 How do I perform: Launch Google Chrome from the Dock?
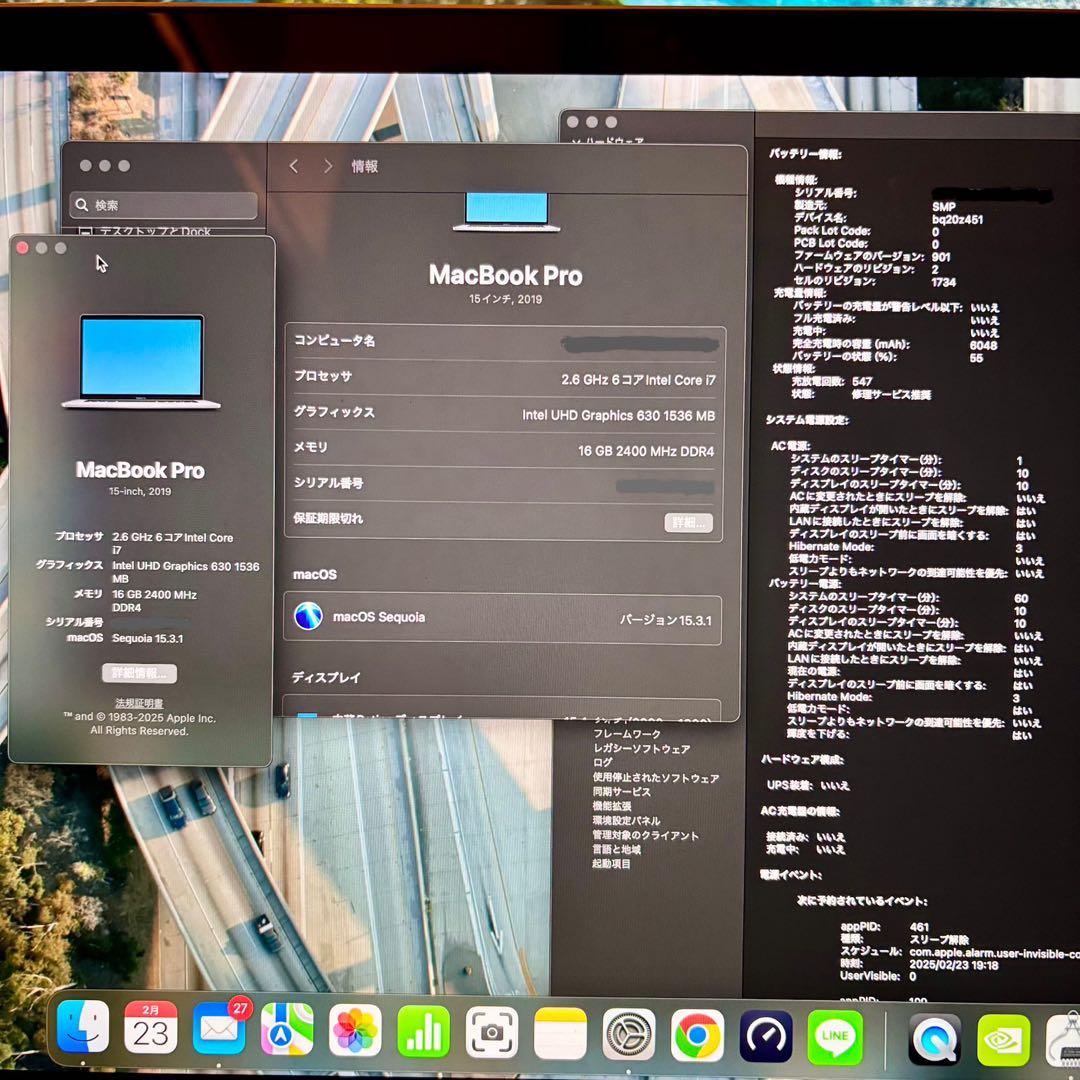coord(697,1036)
